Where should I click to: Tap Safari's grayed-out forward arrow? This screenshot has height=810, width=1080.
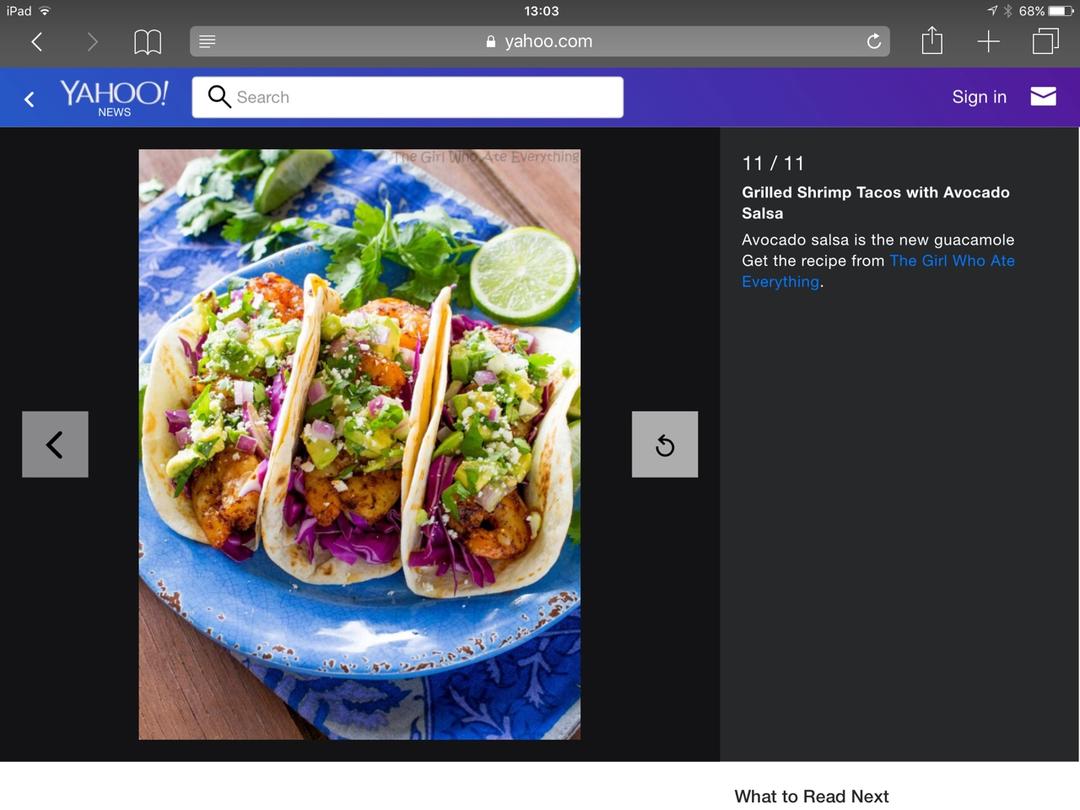click(92, 41)
